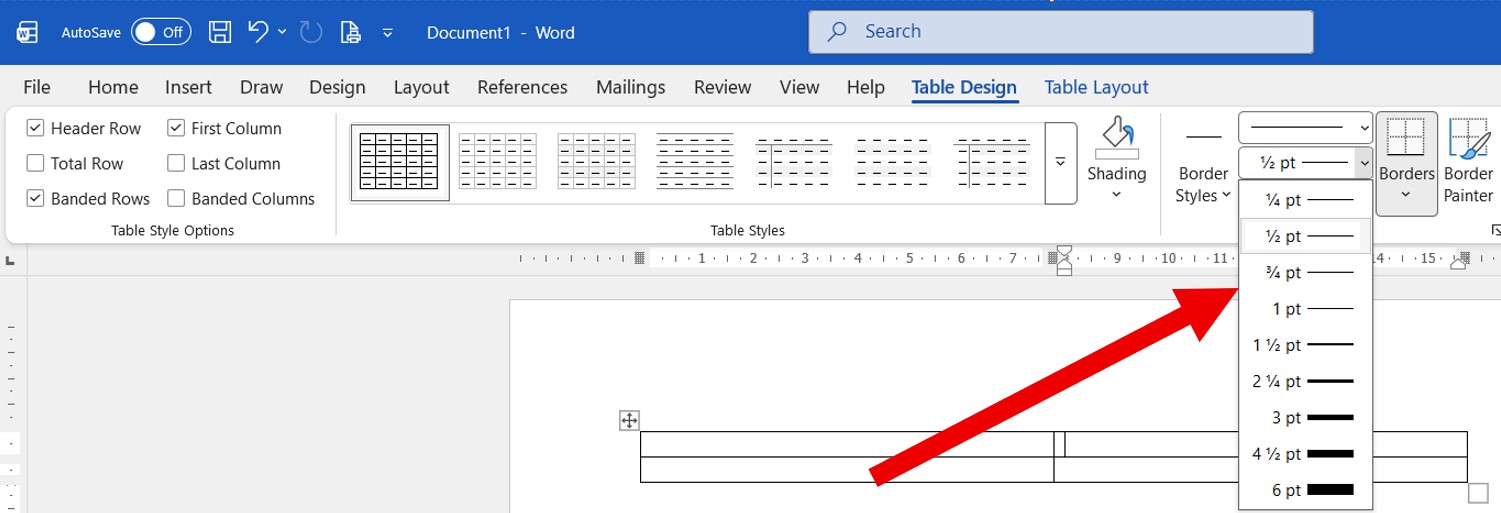Open the Customize Quick Access Toolbar dropdown
The image size is (1501, 513).
click(x=388, y=33)
